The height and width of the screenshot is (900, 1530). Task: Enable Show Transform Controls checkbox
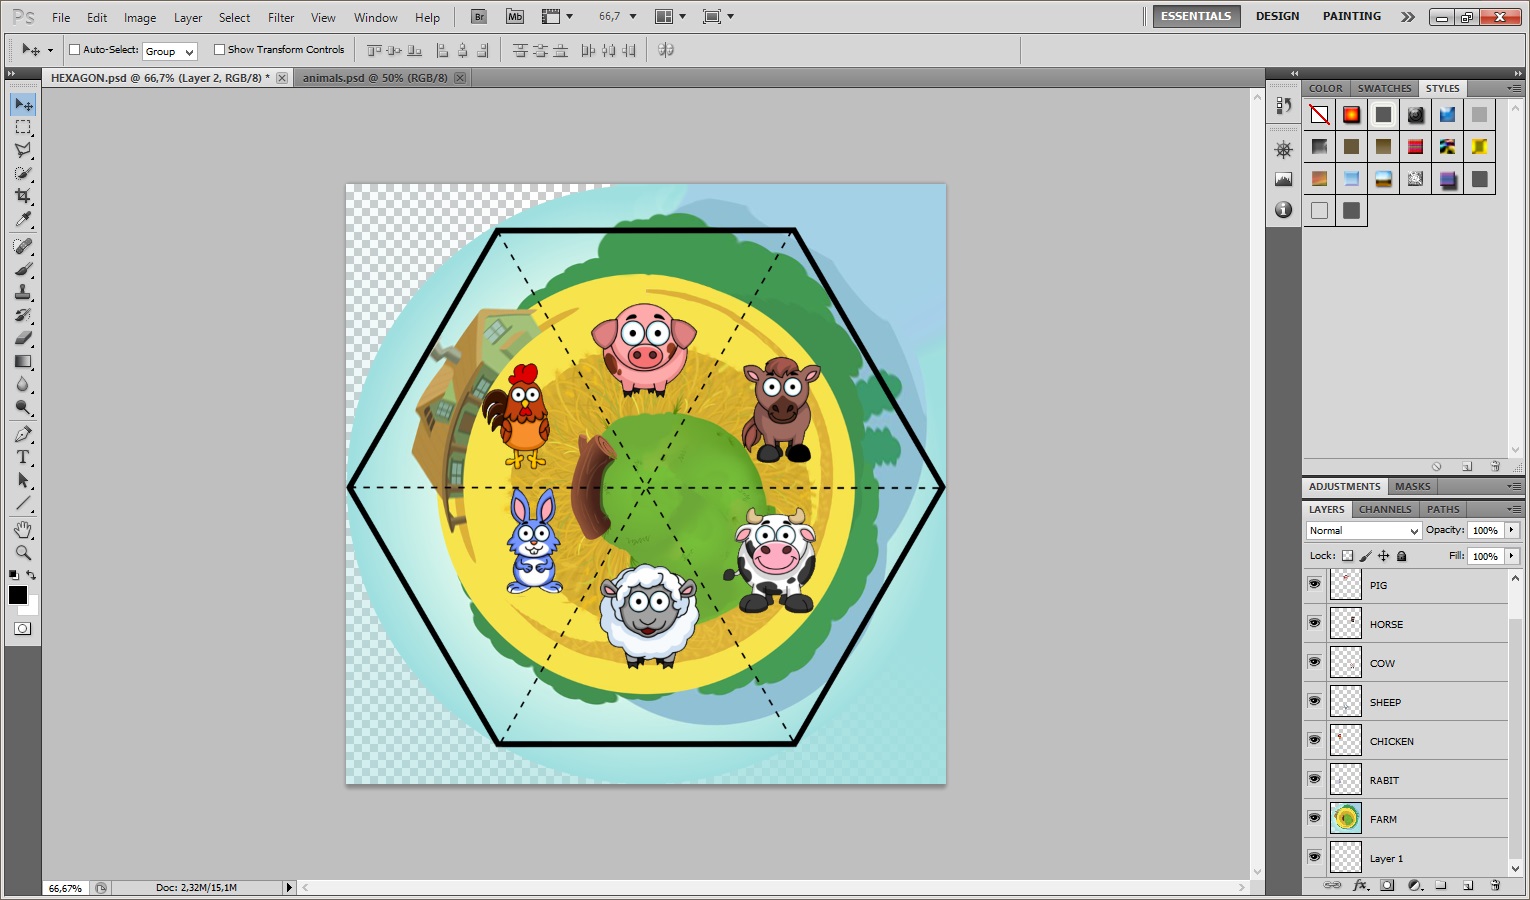pyautogui.click(x=219, y=50)
